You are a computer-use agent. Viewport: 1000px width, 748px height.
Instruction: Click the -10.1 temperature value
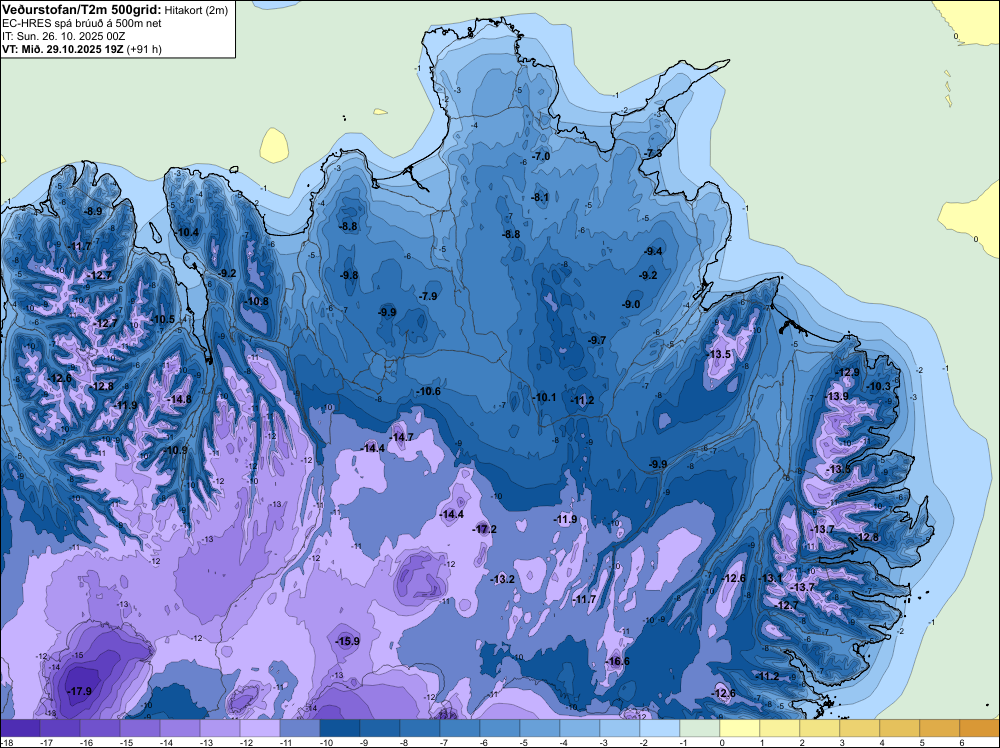tap(544, 397)
